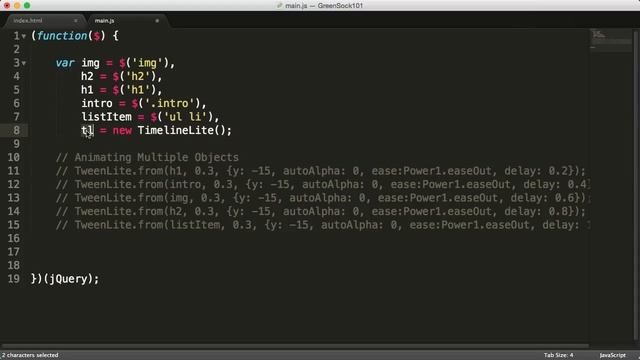
Task: Click the selected tl variable on line 8
Action: 87,130
